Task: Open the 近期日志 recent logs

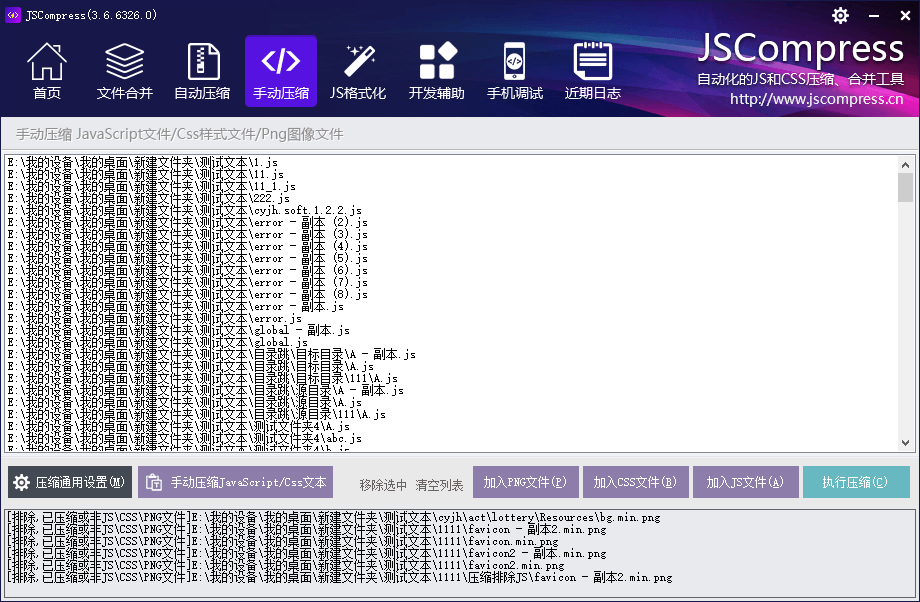Action: pyautogui.click(x=593, y=71)
